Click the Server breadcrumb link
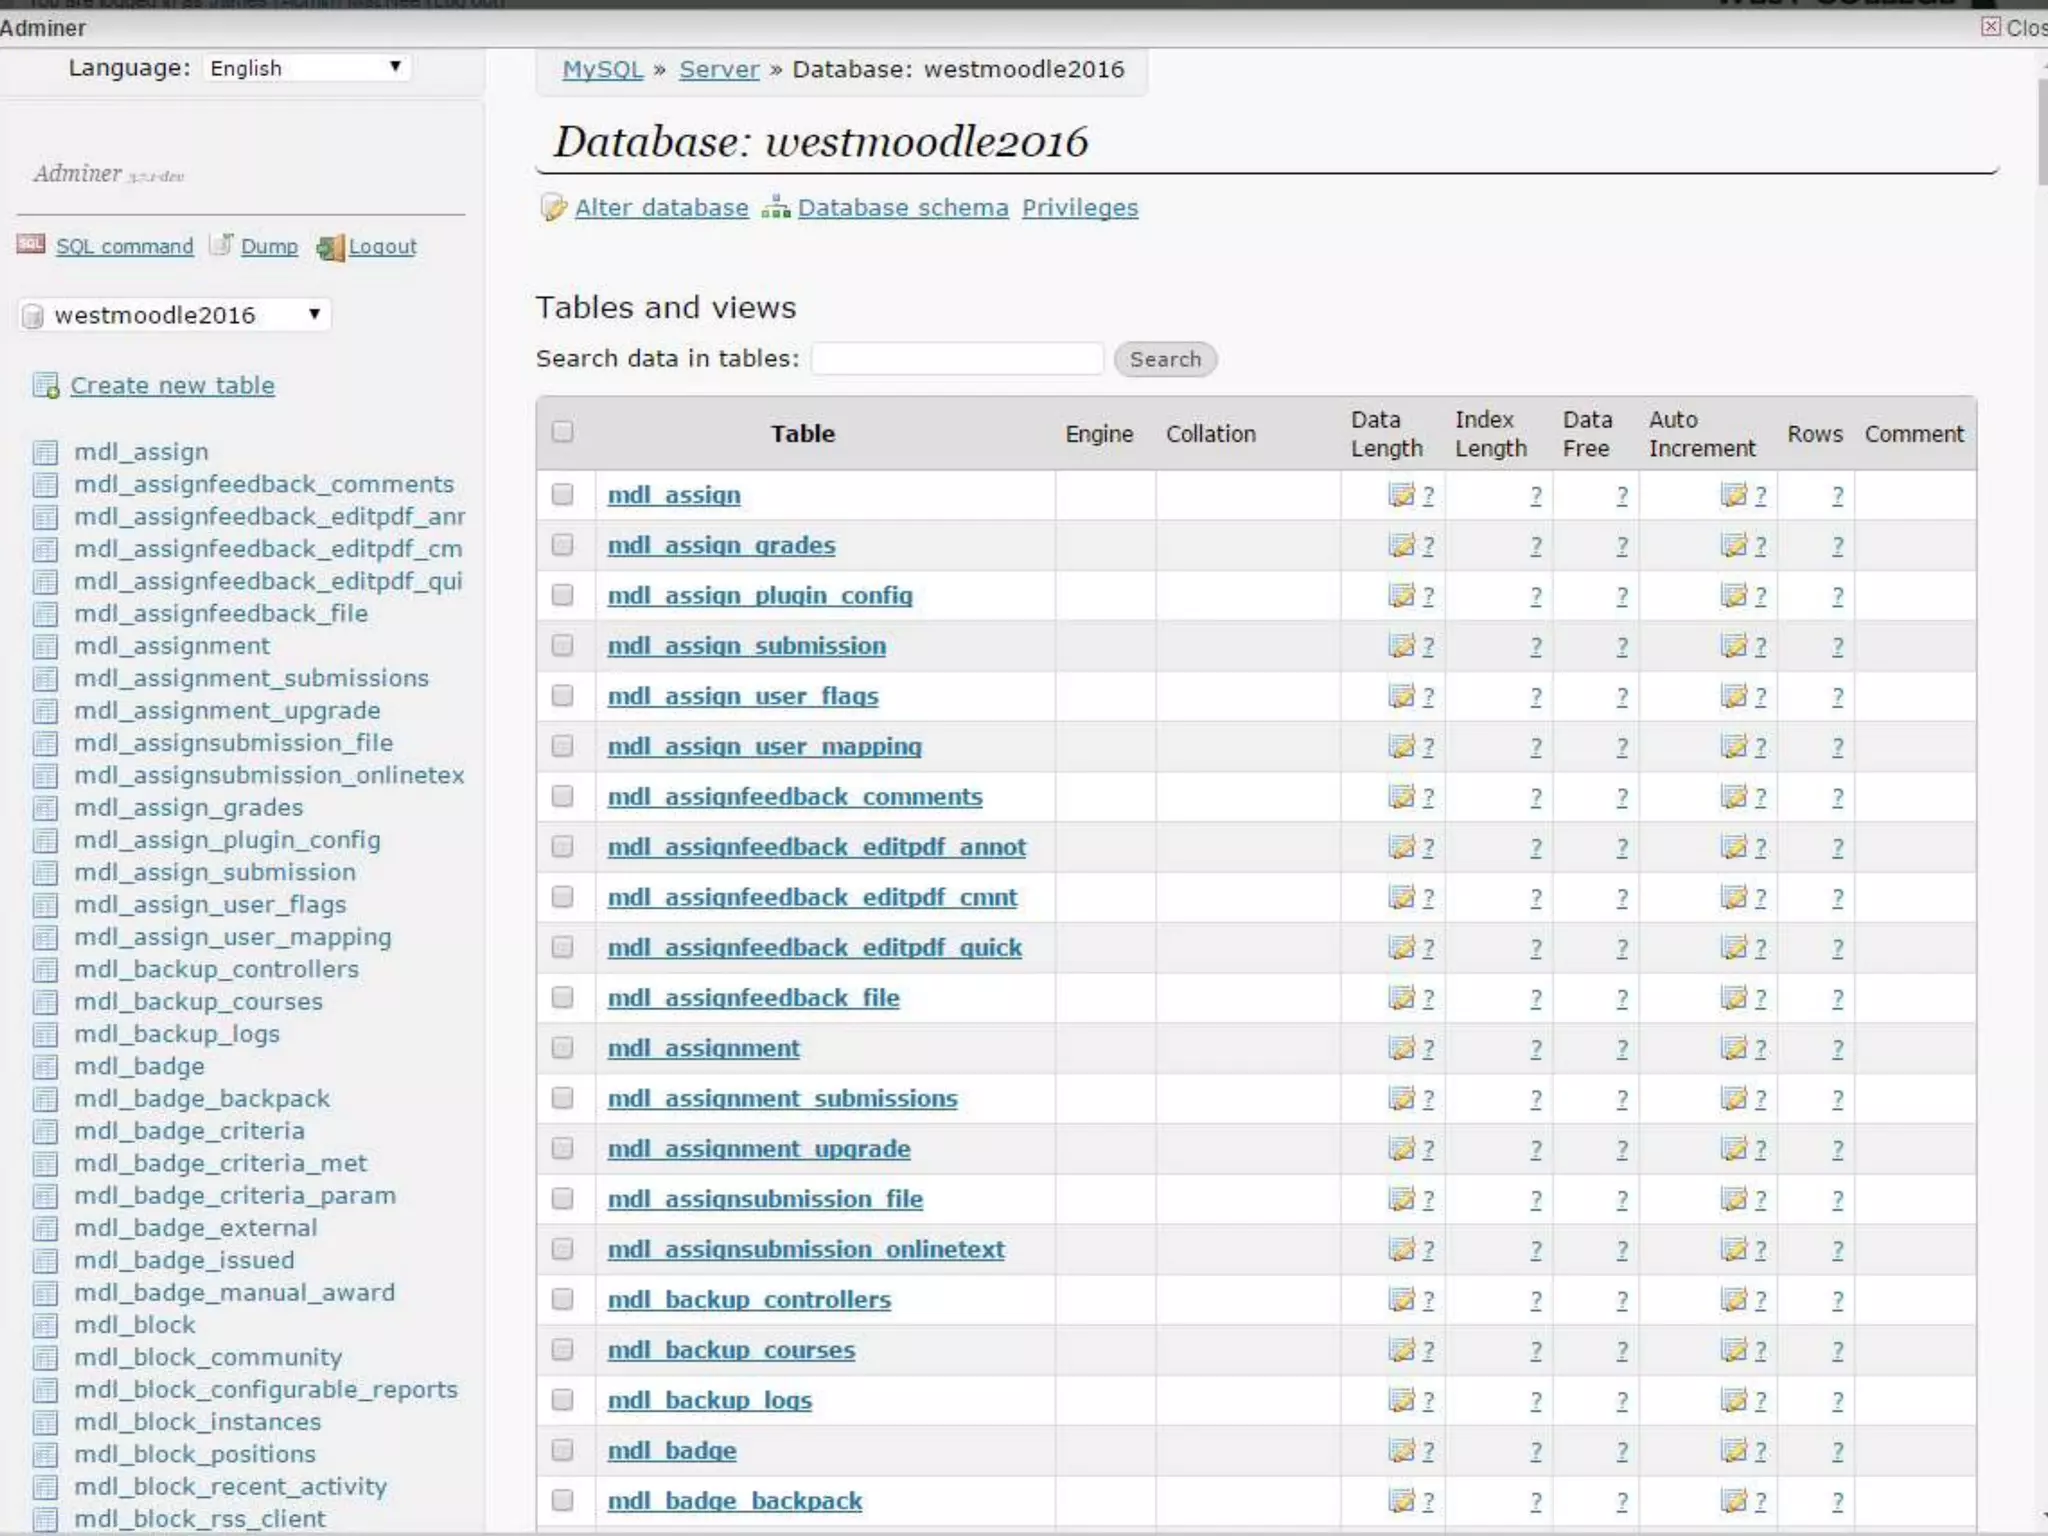The image size is (2048, 1536). [x=719, y=69]
